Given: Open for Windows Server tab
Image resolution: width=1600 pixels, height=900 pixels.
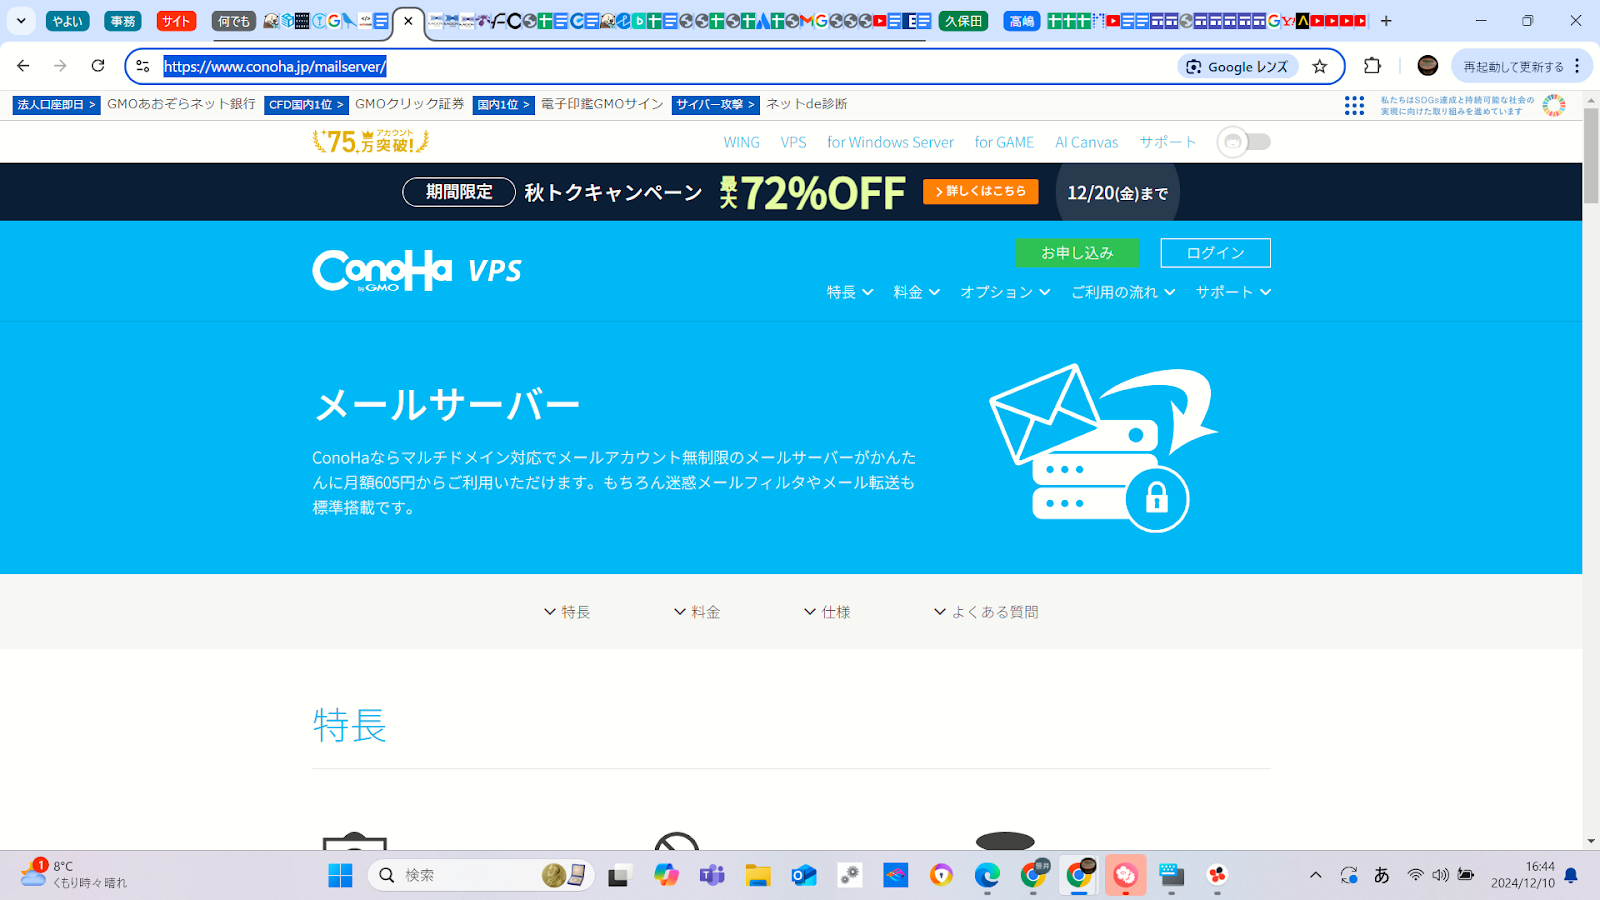Looking at the screenshot, I should pyautogui.click(x=890, y=142).
